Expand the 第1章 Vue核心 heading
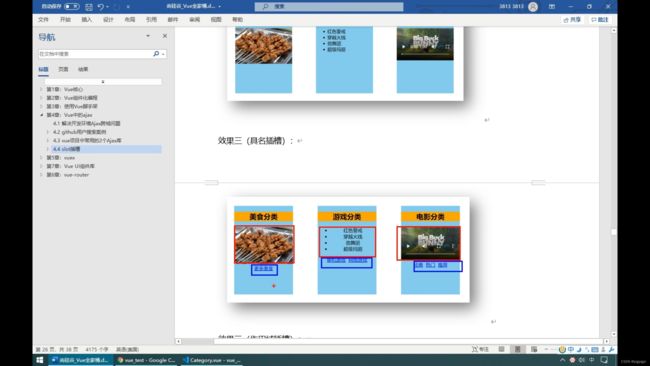650x366 pixels. click(41, 89)
